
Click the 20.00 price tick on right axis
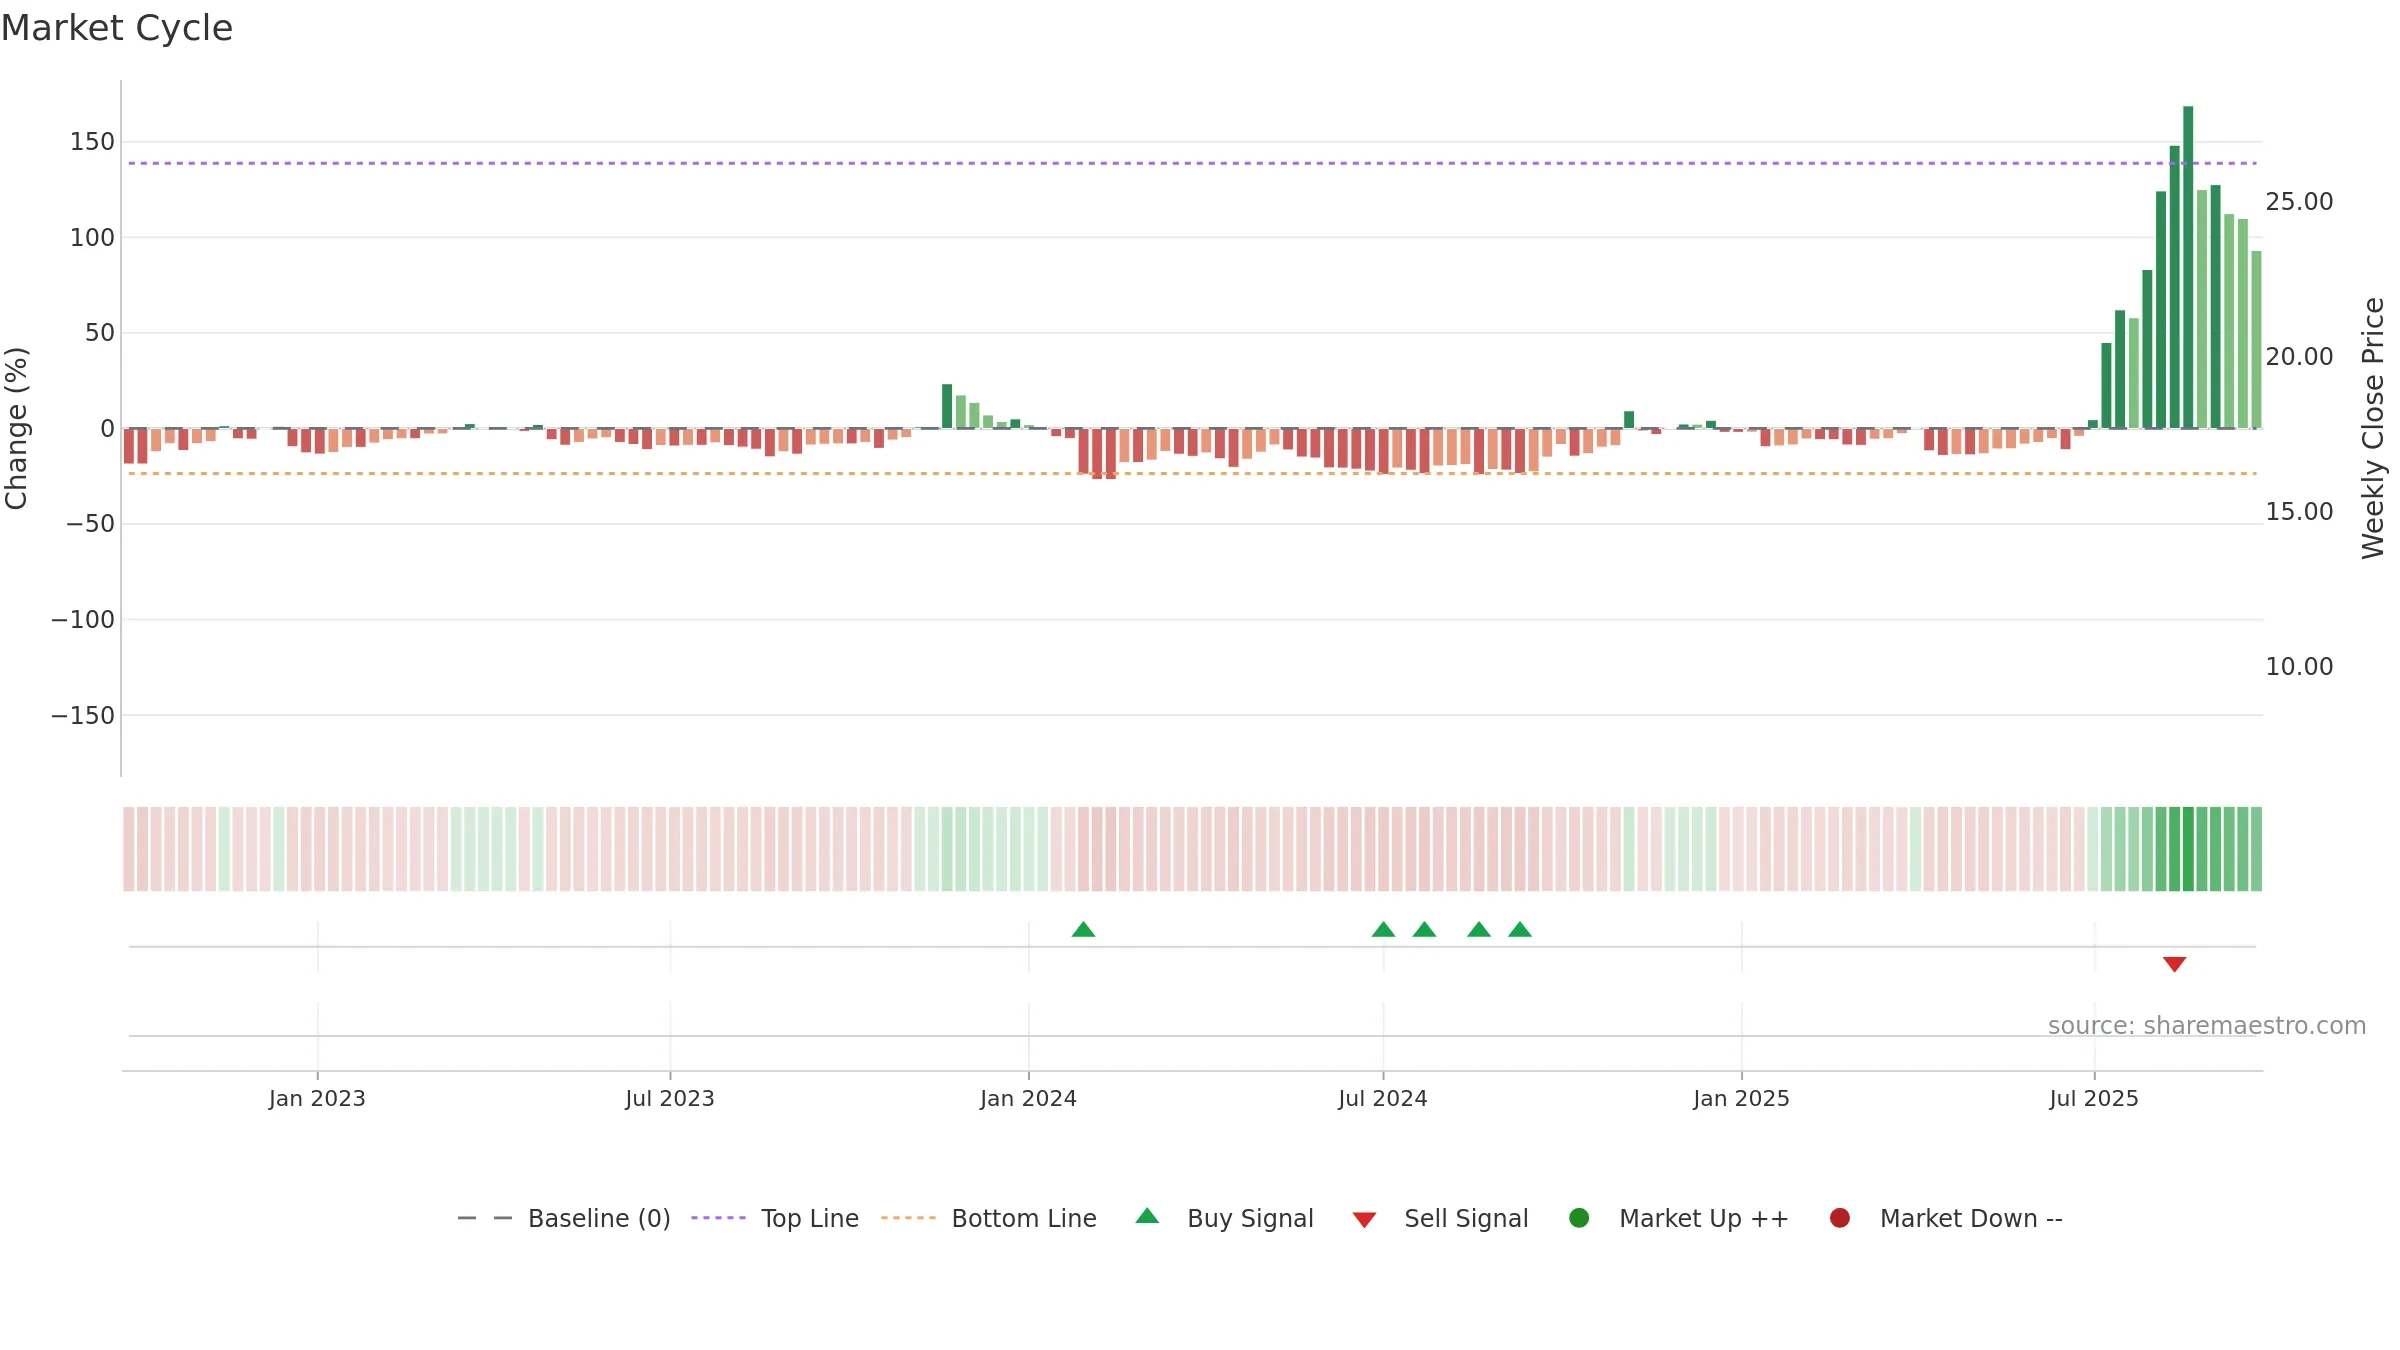coord(2299,357)
